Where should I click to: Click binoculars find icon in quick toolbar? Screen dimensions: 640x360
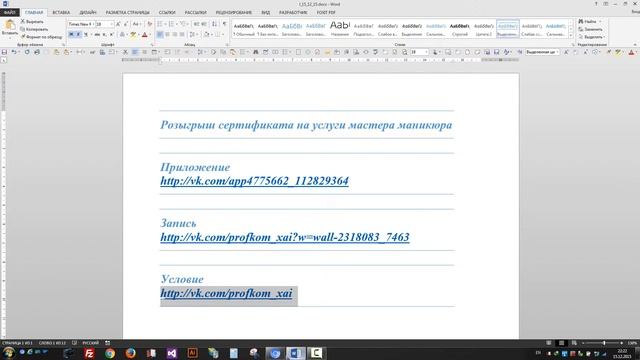(x=256, y=52)
